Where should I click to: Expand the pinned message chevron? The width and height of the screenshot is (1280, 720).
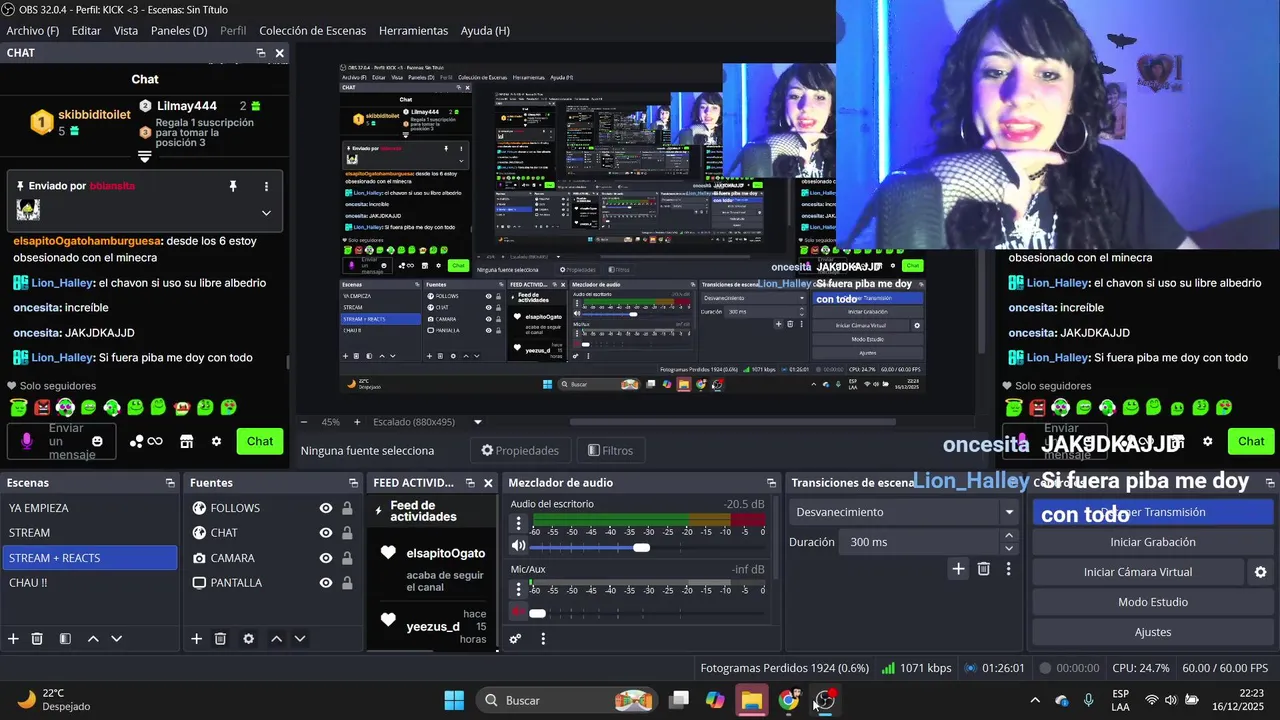pos(266,213)
